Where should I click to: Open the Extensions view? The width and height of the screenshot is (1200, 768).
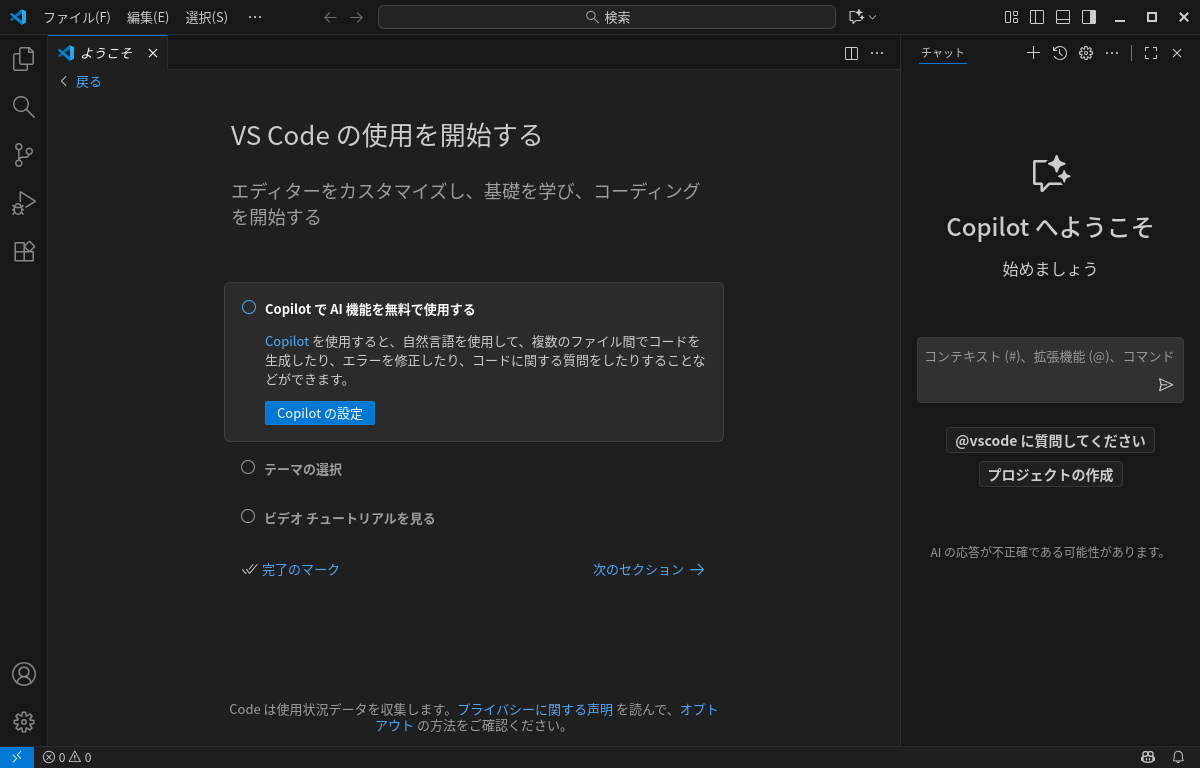point(24,251)
